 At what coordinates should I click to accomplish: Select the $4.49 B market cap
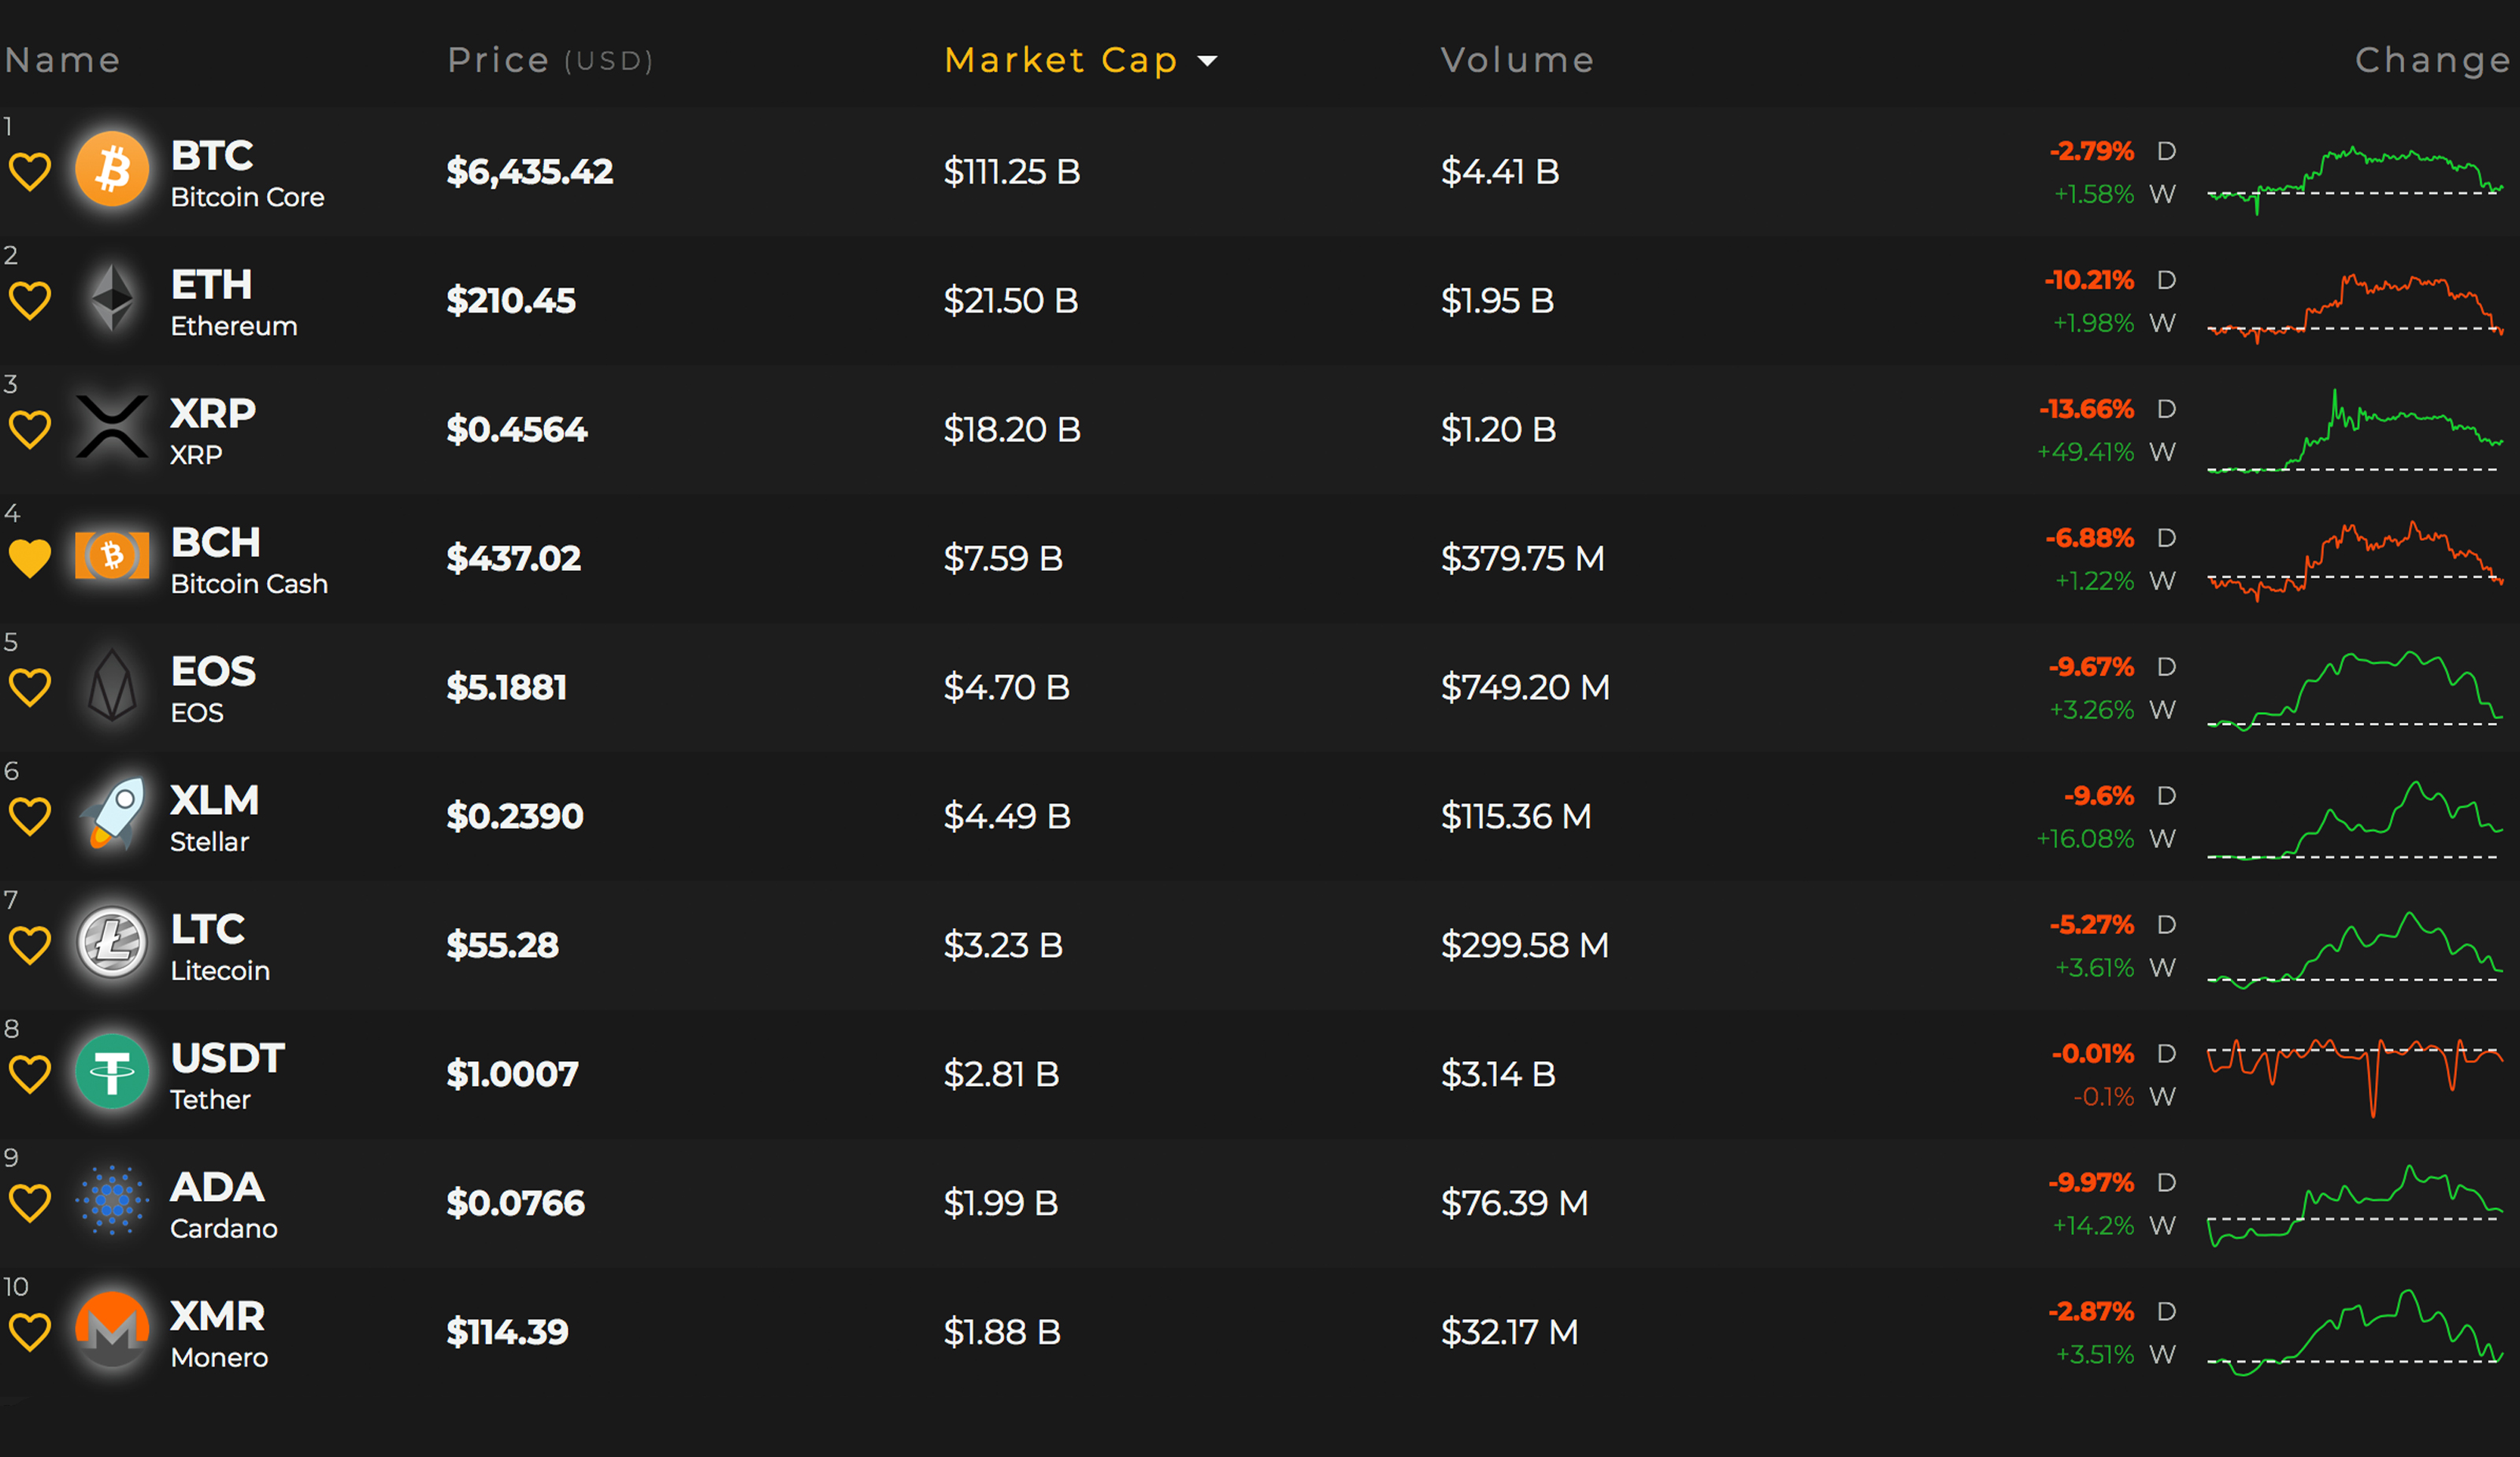tap(1007, 817)
